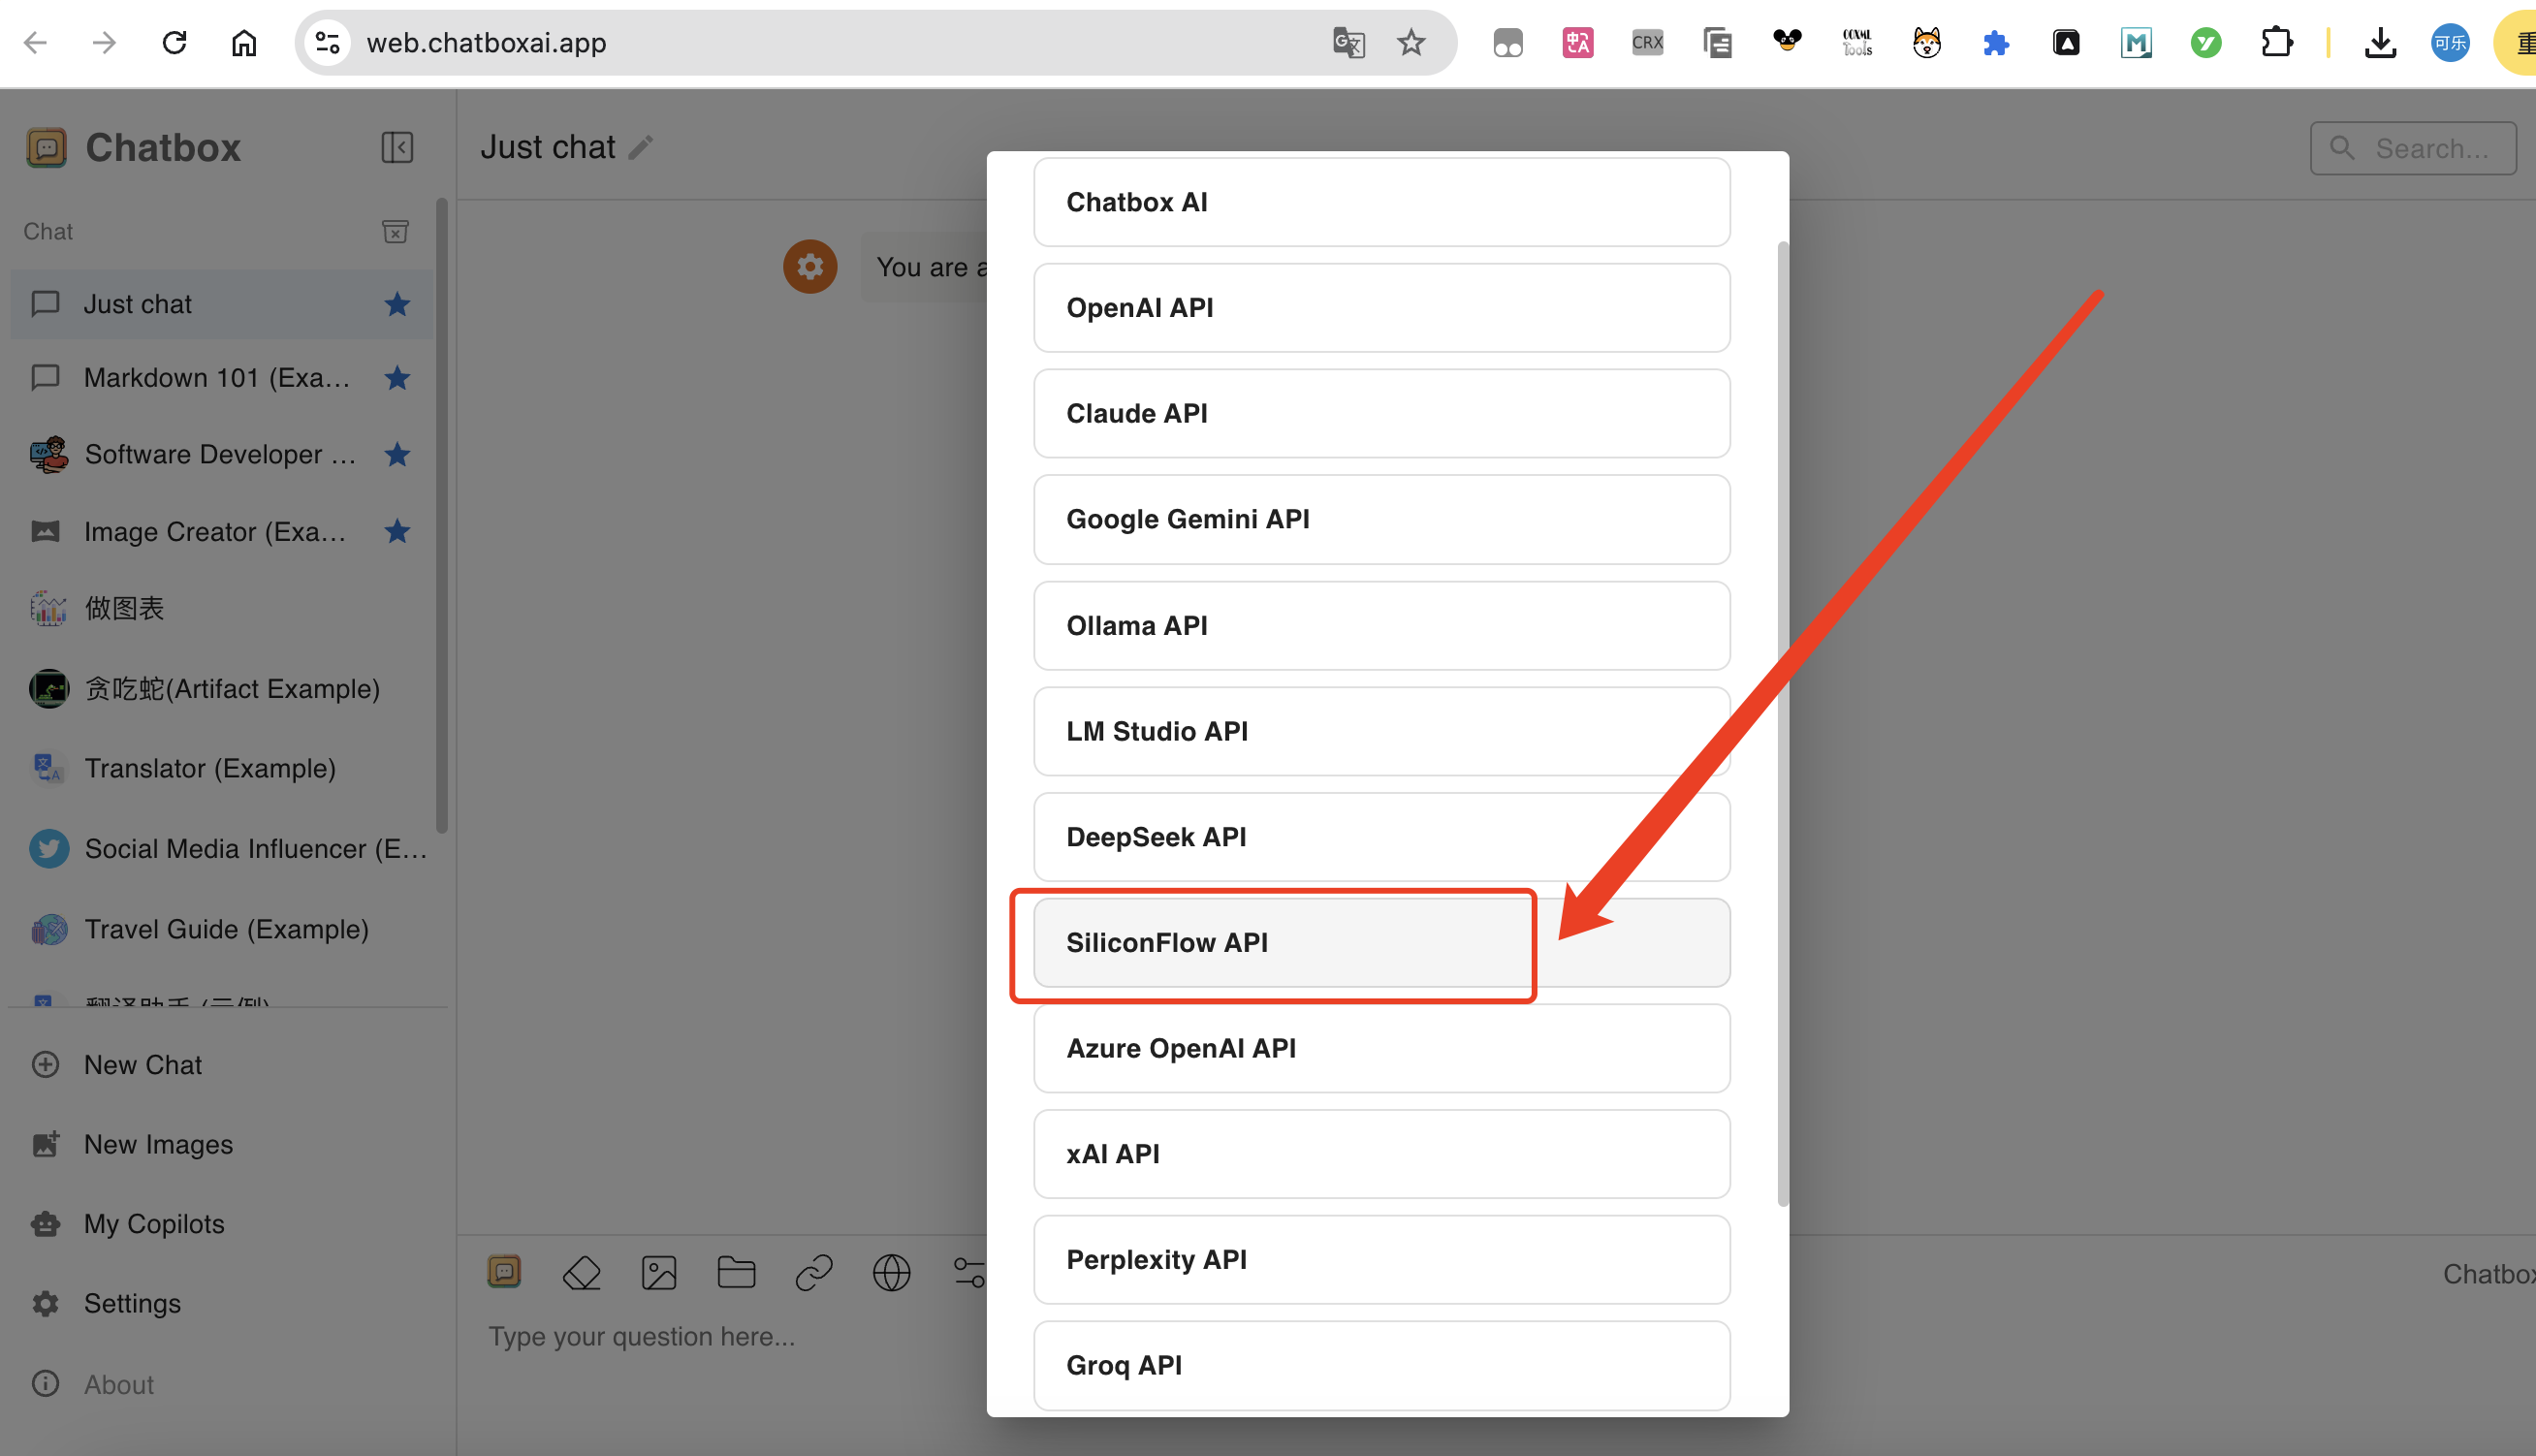Collapse the Chatbox sidebar panel icon
The height and width of the screenshot is (1456, 2536).
pos(397,148)
